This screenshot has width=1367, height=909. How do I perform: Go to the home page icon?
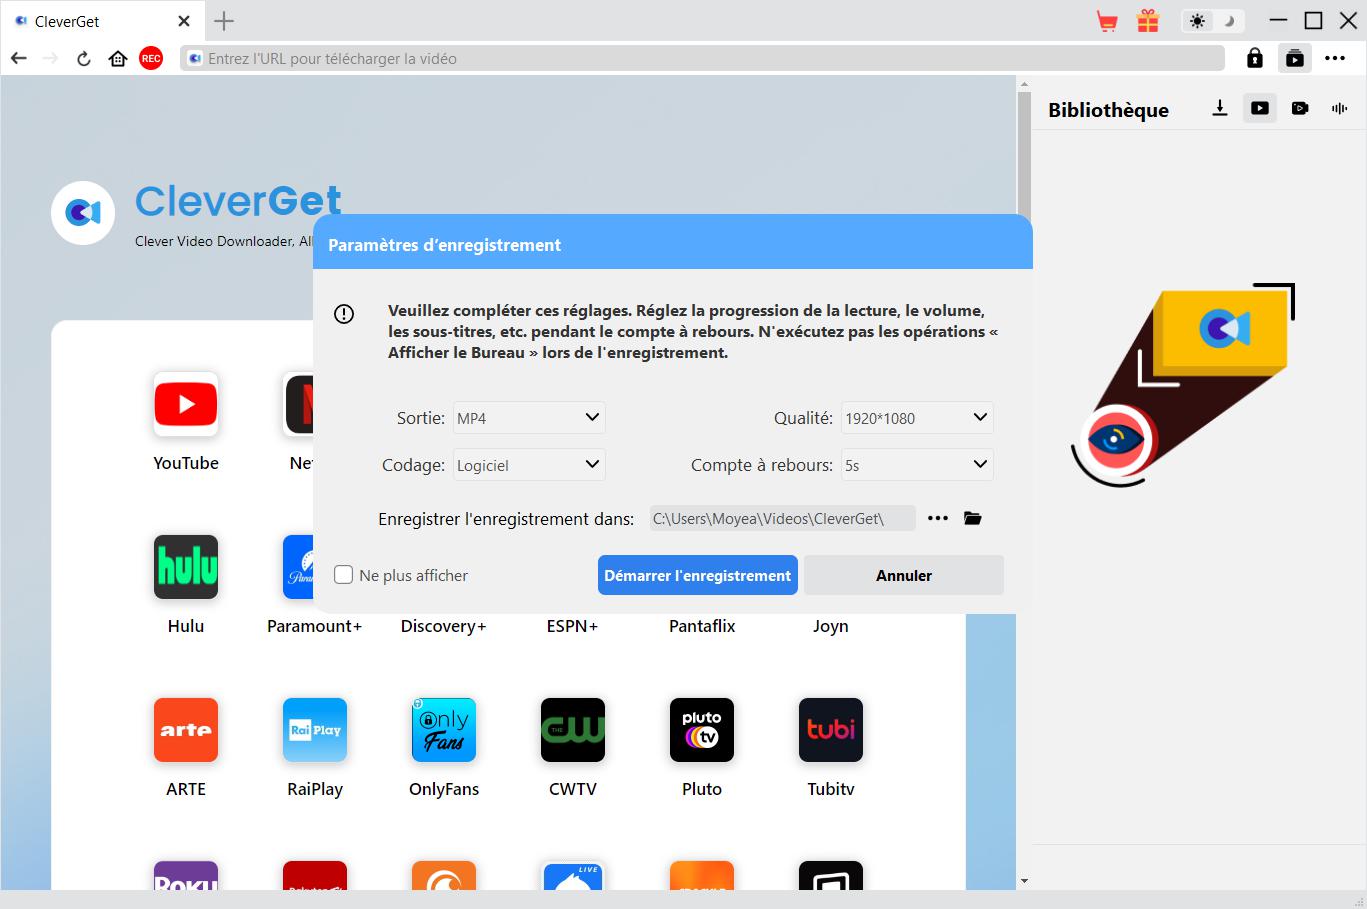tap(118, 59)
